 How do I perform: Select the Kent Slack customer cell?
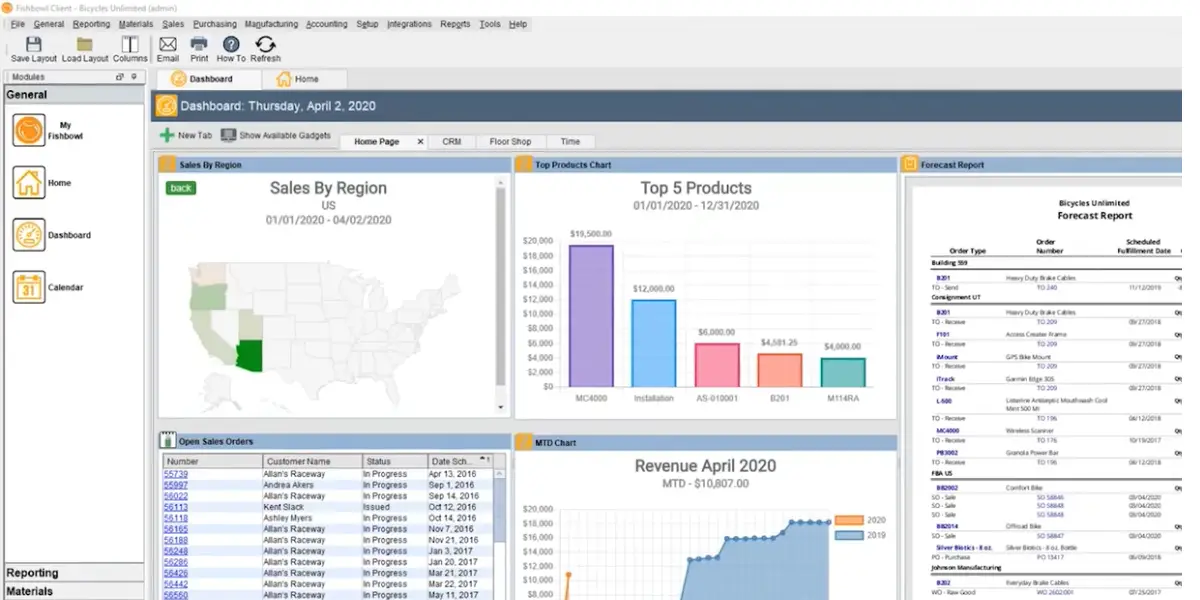311,507
